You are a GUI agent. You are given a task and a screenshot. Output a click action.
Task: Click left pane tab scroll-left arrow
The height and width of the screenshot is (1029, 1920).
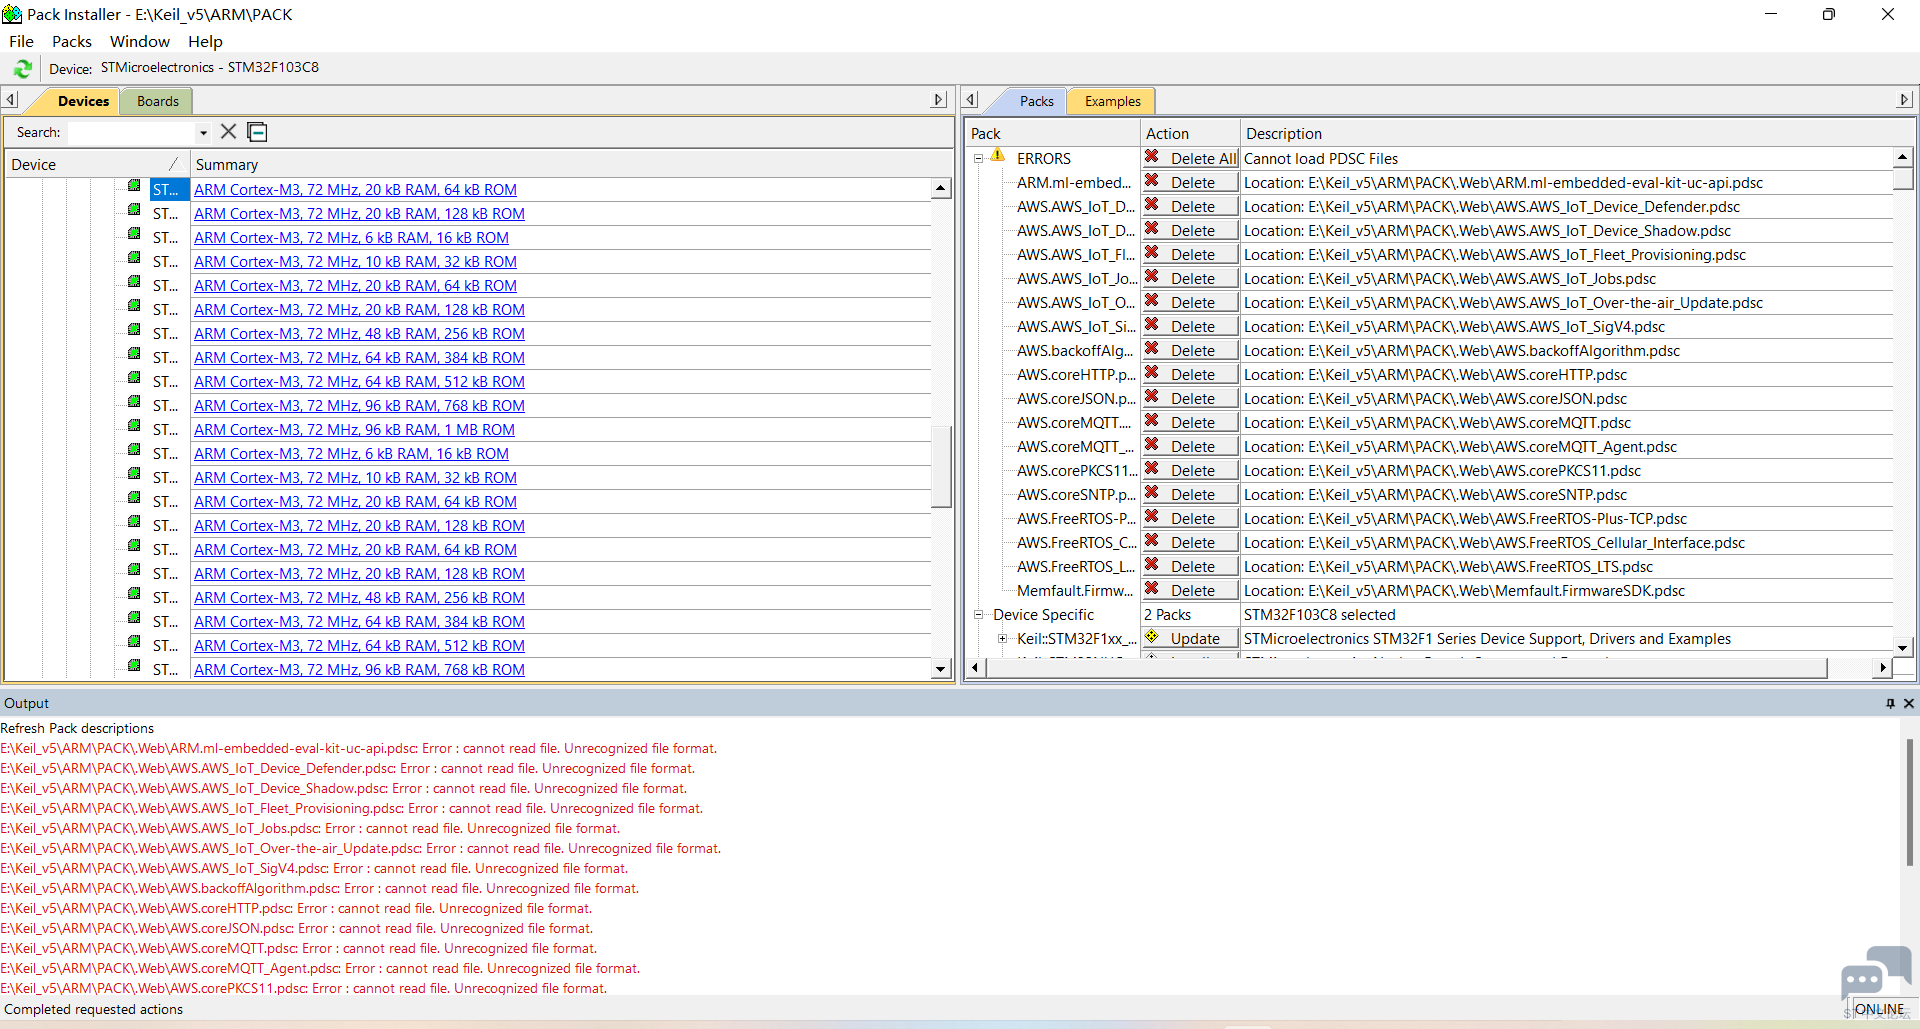(x=11, y=99)
